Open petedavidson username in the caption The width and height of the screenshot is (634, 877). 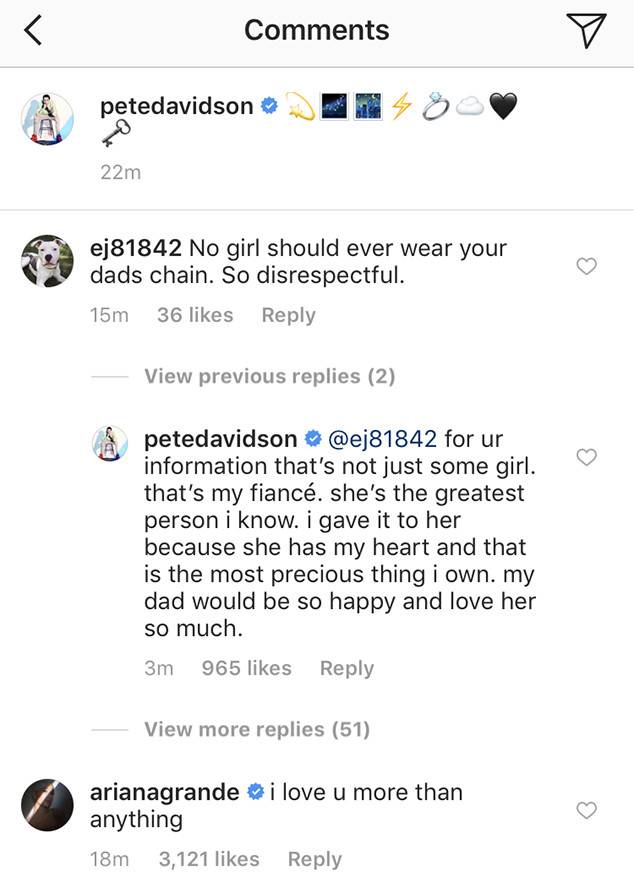[x=177, y=106]
